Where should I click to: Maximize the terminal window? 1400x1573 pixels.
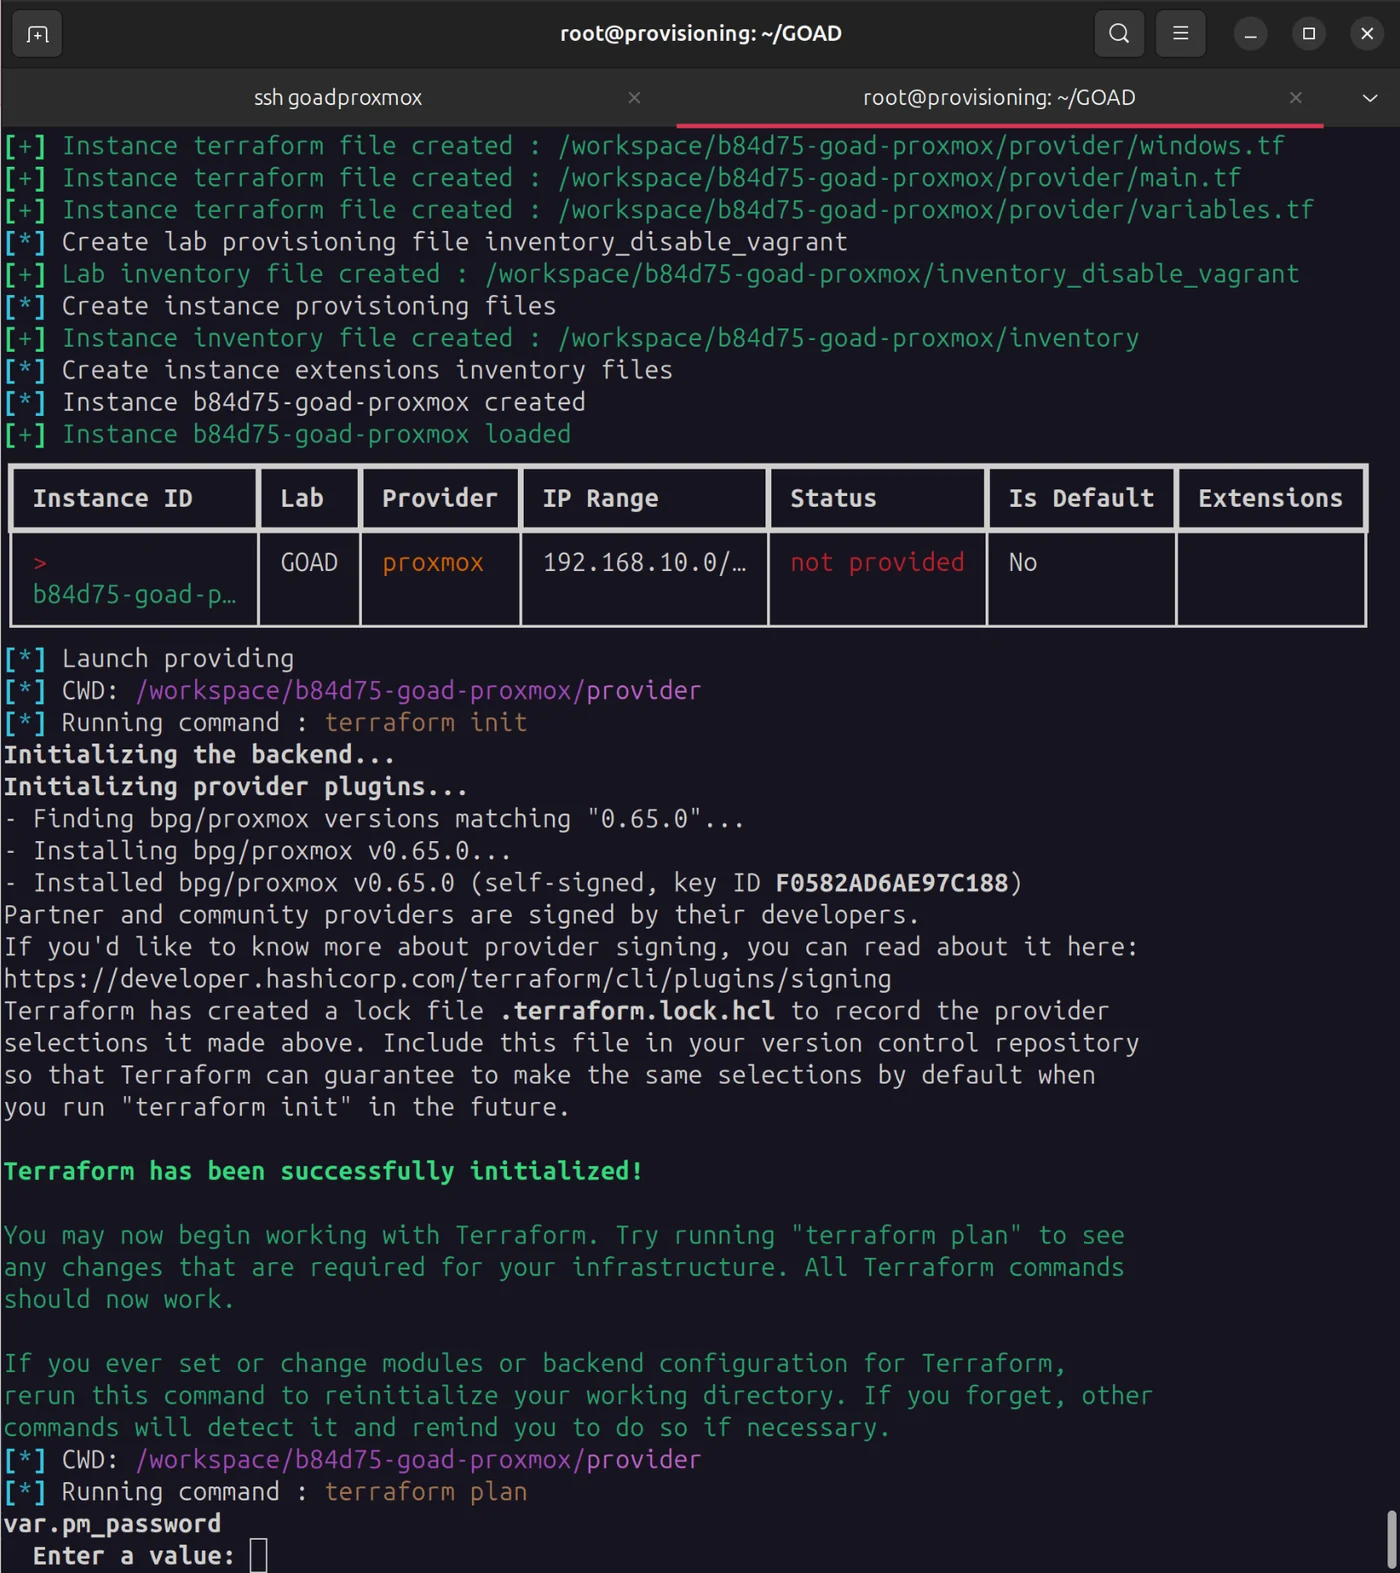tap(1308, 34)
